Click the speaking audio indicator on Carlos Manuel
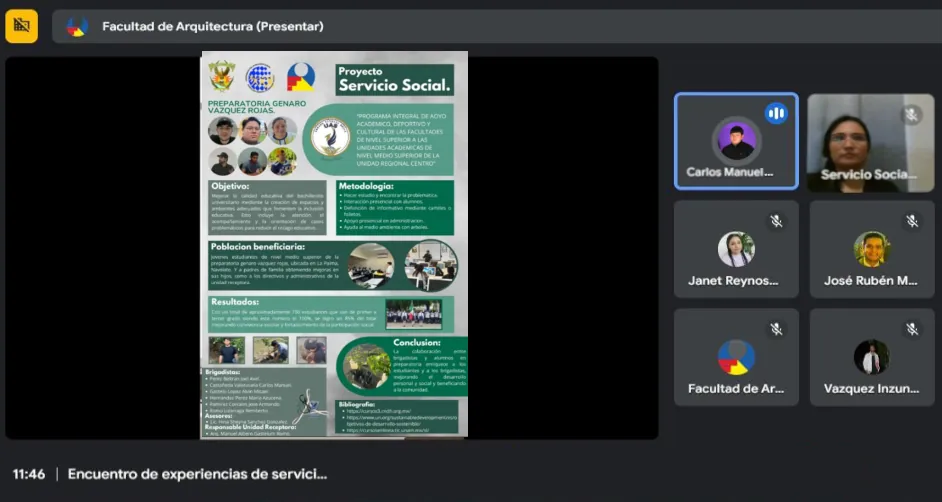 click(x=776, y=113)
